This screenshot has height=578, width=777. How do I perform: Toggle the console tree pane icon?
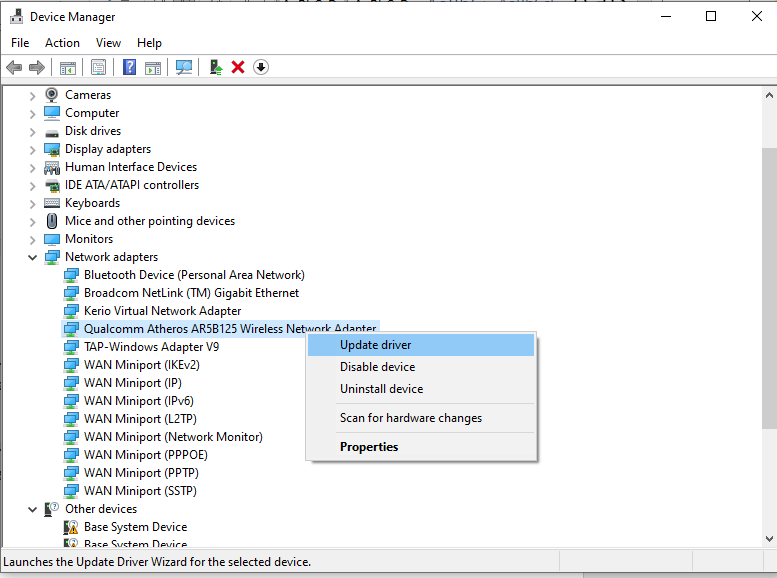[x=67, y=67]
